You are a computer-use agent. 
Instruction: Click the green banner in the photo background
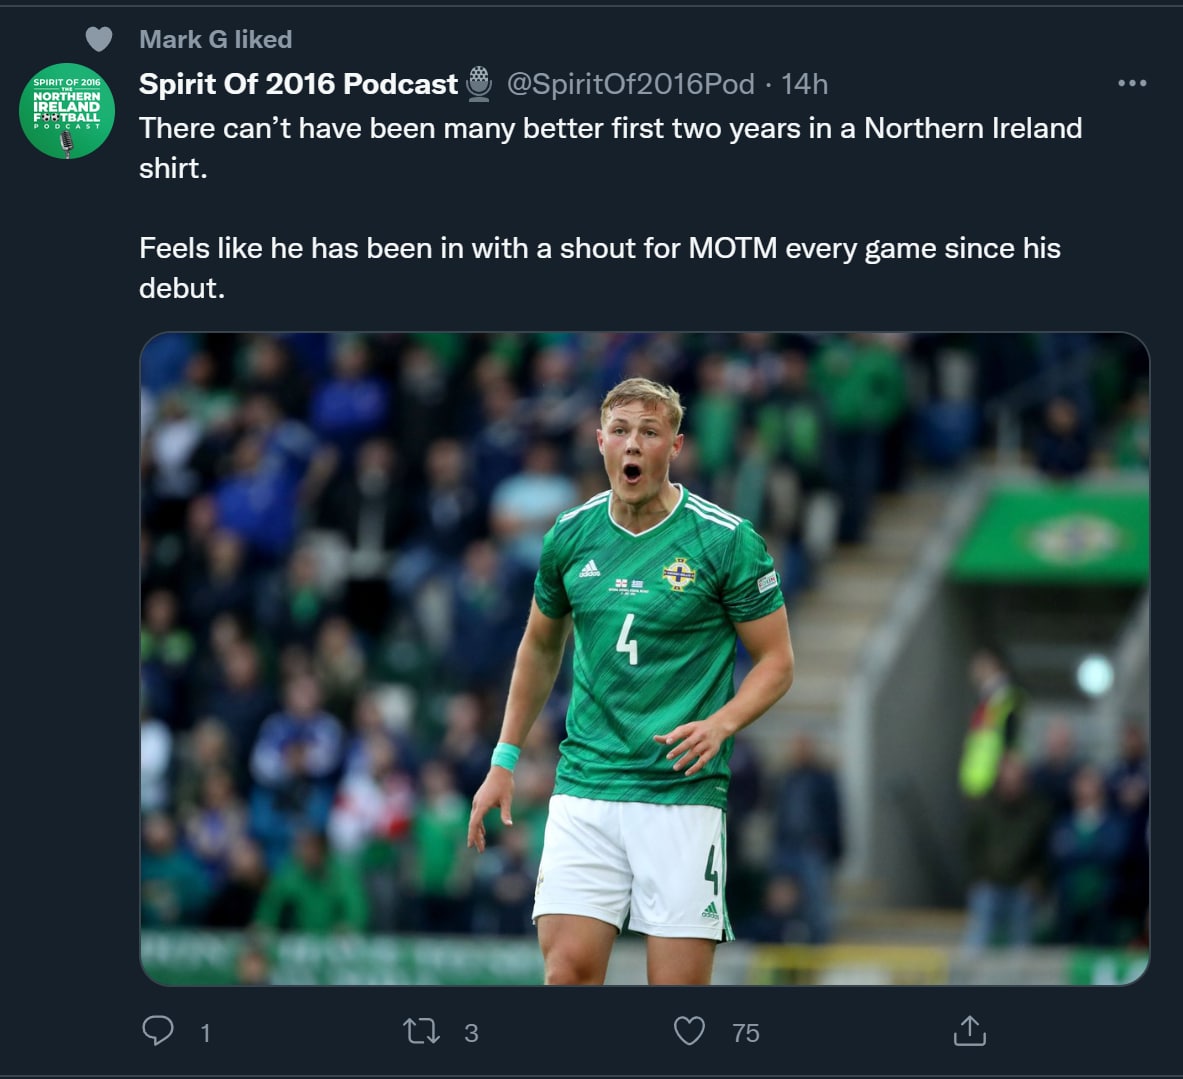1050,535
